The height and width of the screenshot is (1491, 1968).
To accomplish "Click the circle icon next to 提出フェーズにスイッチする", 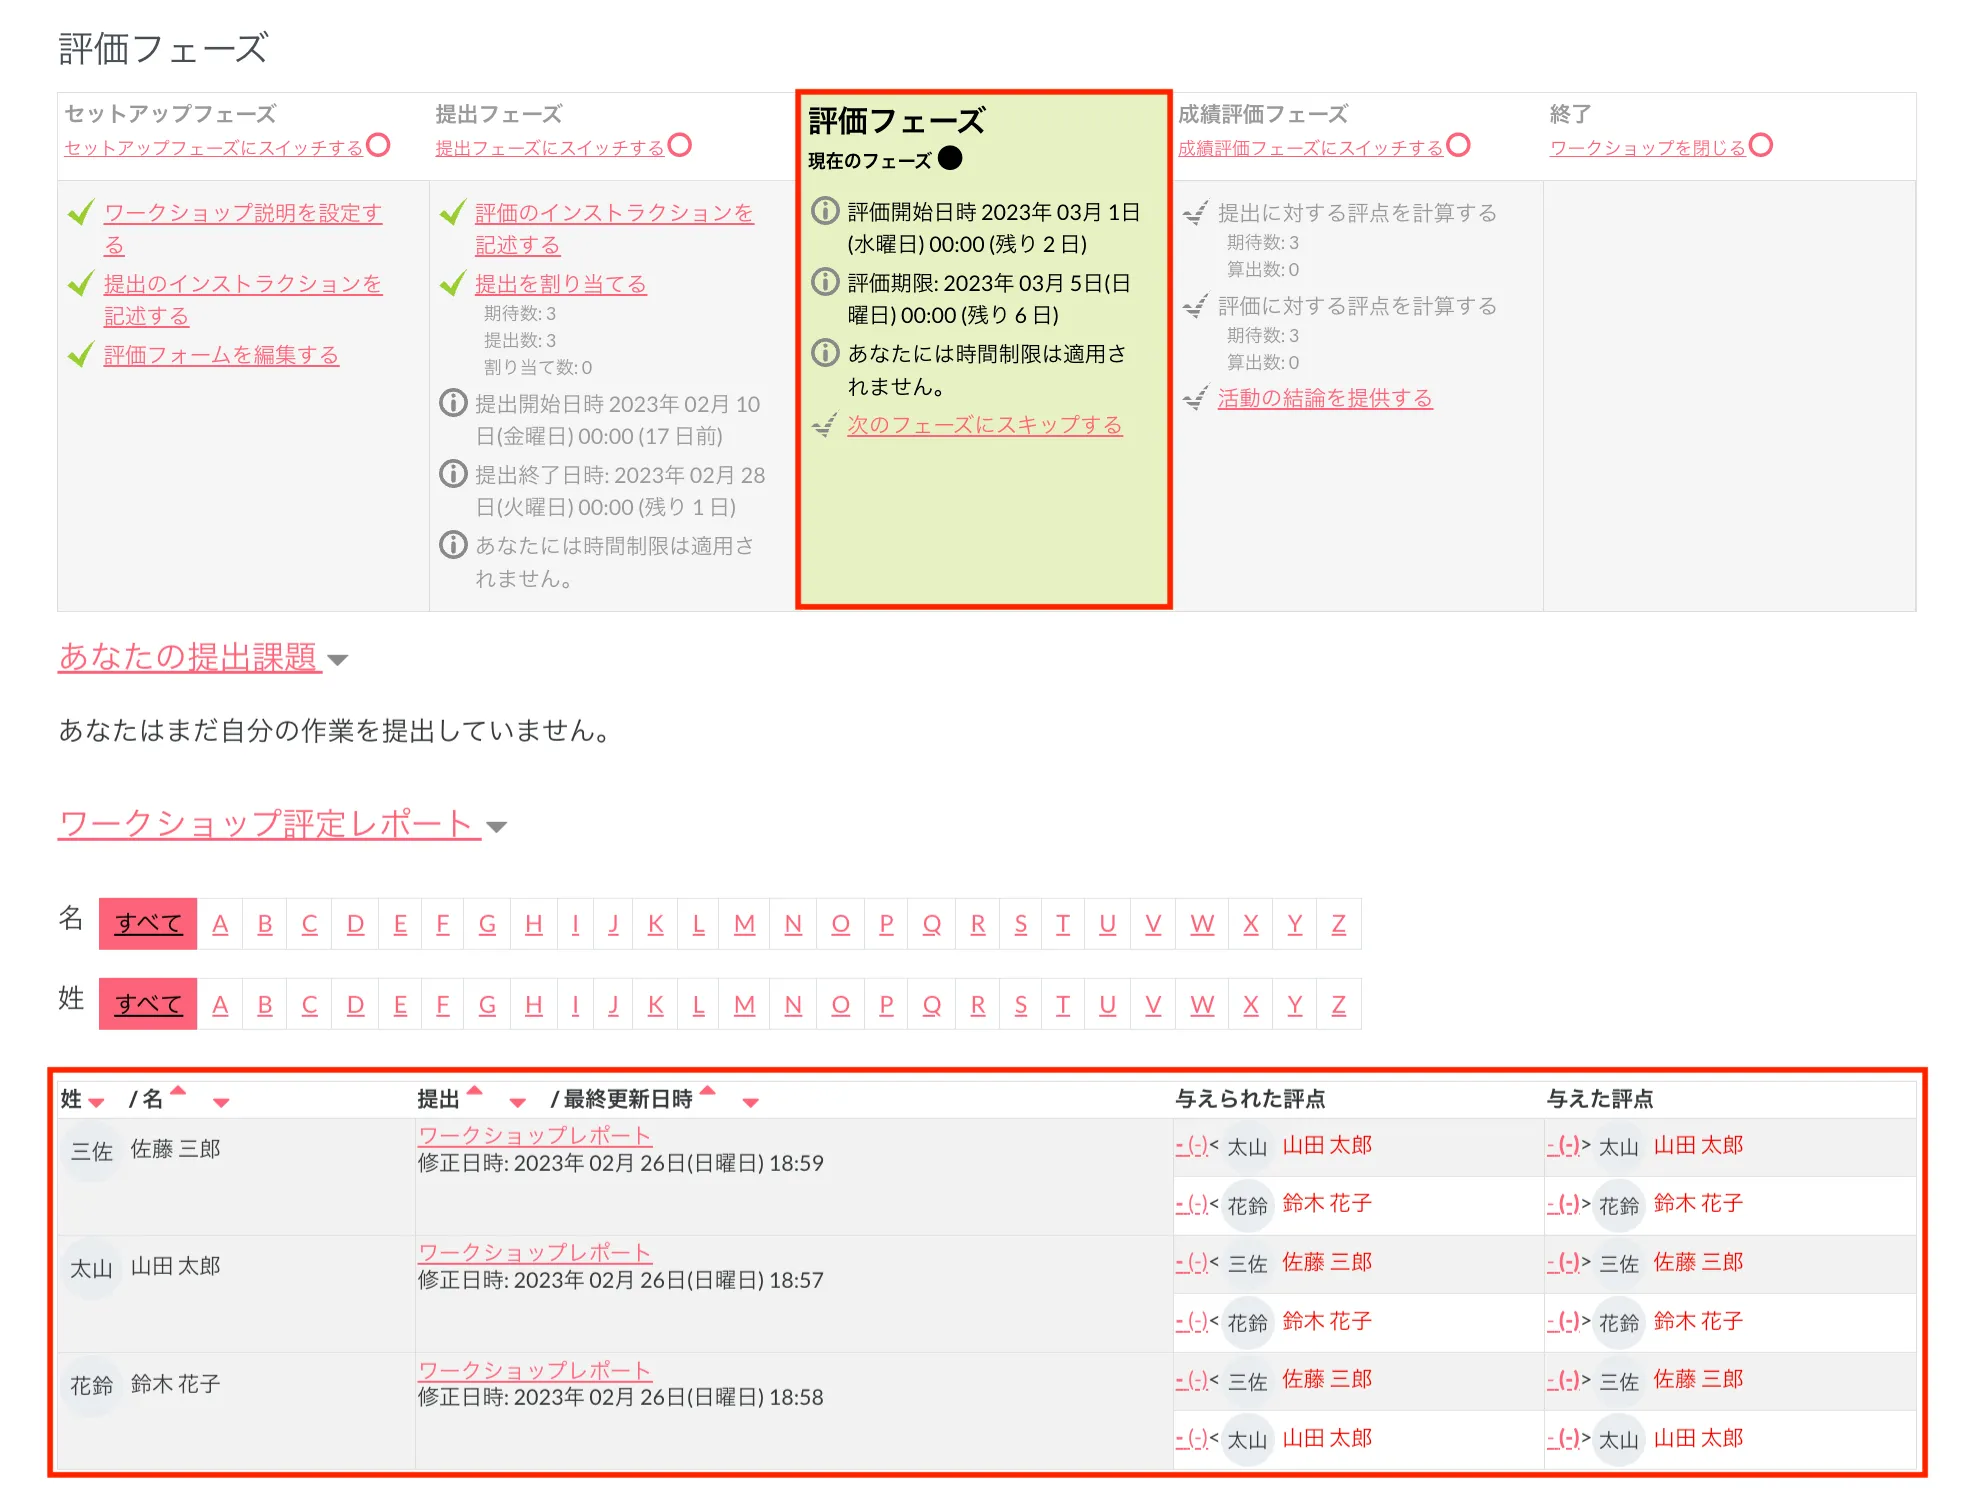I will click(x=680, y=145).
